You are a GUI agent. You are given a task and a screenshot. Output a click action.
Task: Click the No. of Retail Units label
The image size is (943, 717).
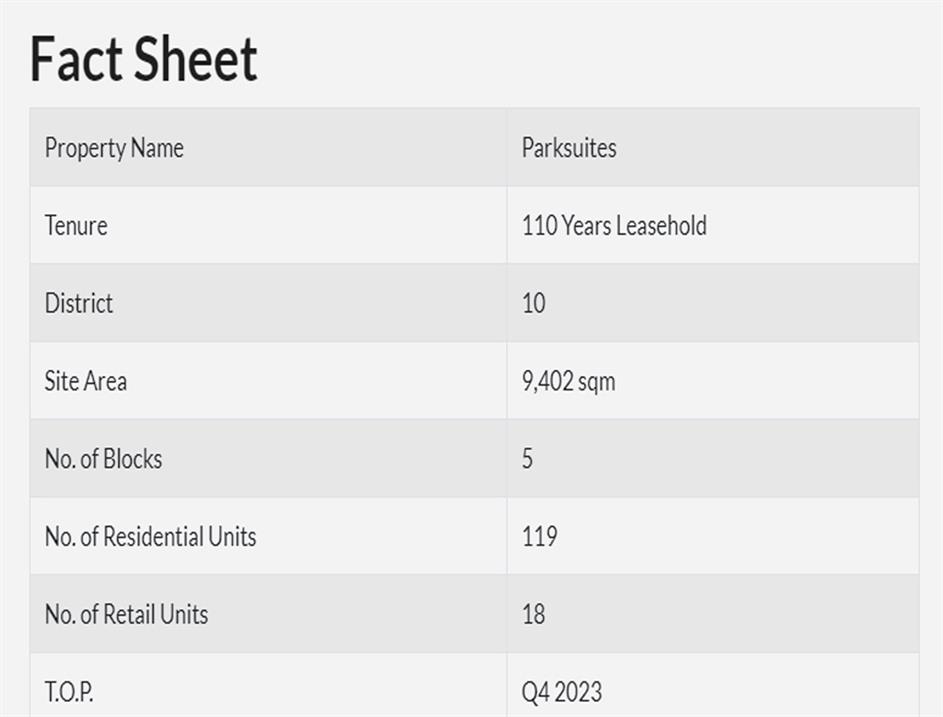(x=126, y=614)
